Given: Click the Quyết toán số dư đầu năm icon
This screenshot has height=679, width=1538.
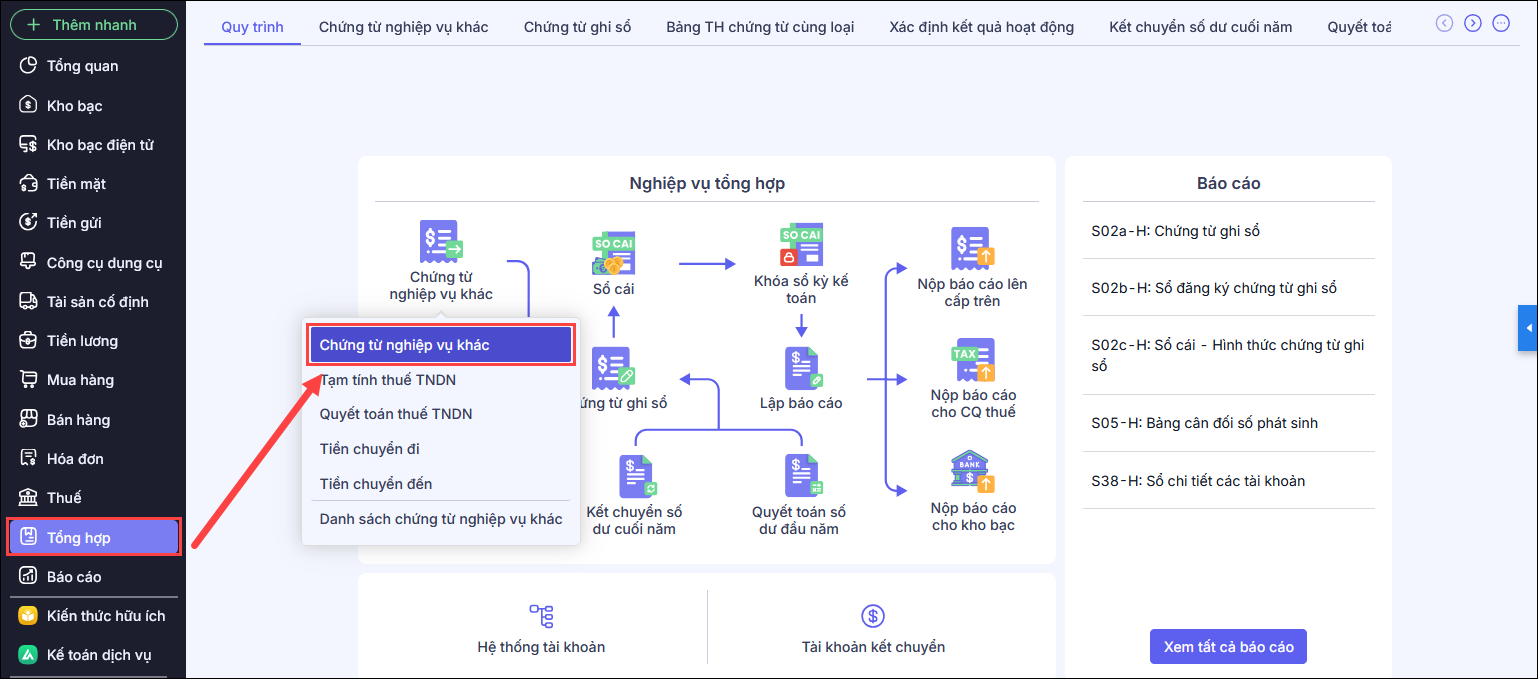Looking at the screenshot, I should [x=800, y=476].
